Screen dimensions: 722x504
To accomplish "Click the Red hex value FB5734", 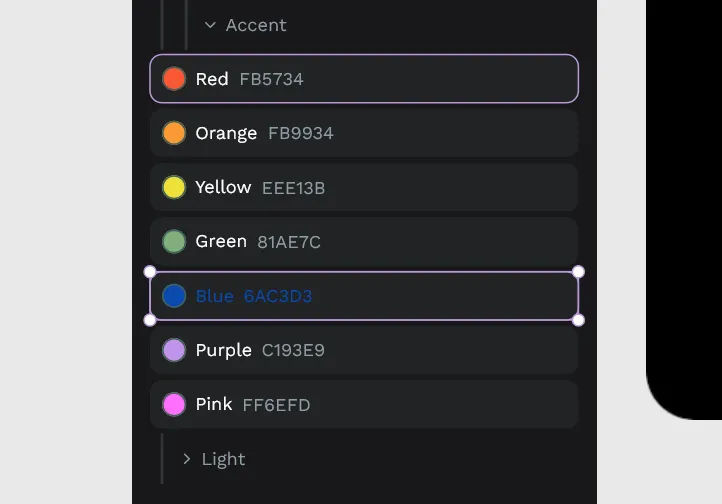I will (271, 79).
